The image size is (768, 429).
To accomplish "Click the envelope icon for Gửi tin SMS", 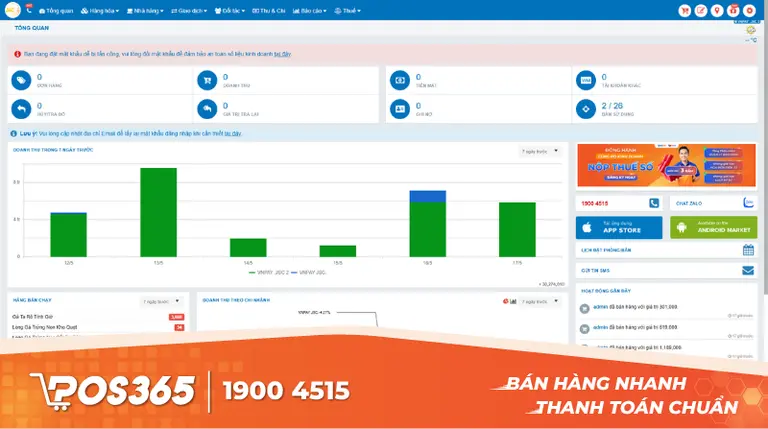I will pos(748,270).
